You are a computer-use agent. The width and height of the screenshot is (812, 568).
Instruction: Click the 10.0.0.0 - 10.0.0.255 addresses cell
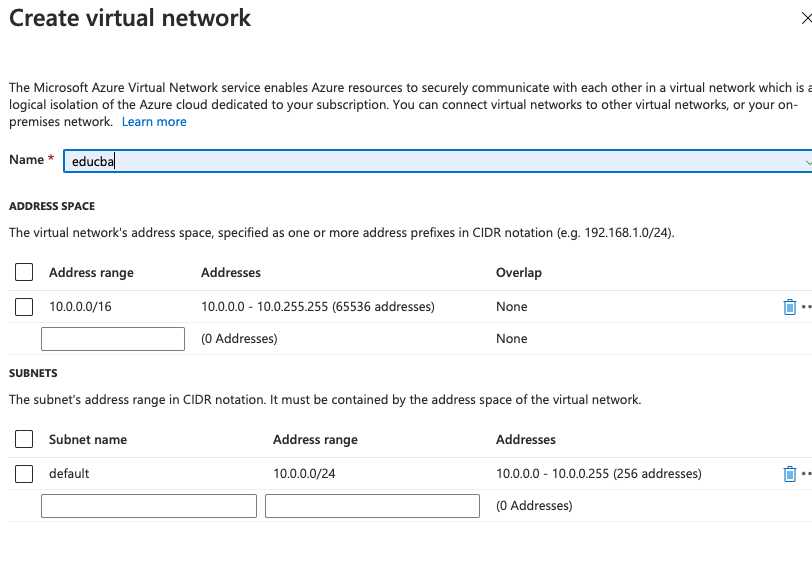click(599, 473)
